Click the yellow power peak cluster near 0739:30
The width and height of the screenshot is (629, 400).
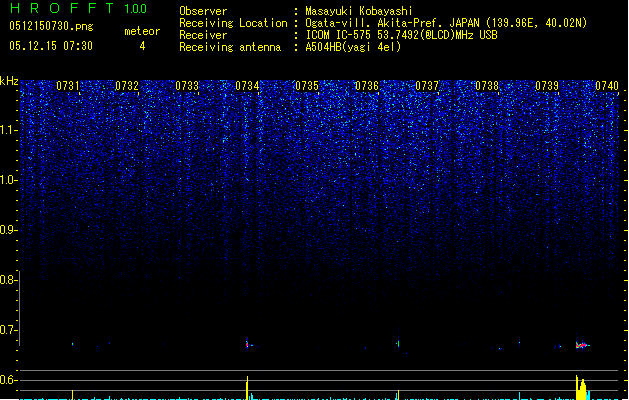[x=581, y=388]
